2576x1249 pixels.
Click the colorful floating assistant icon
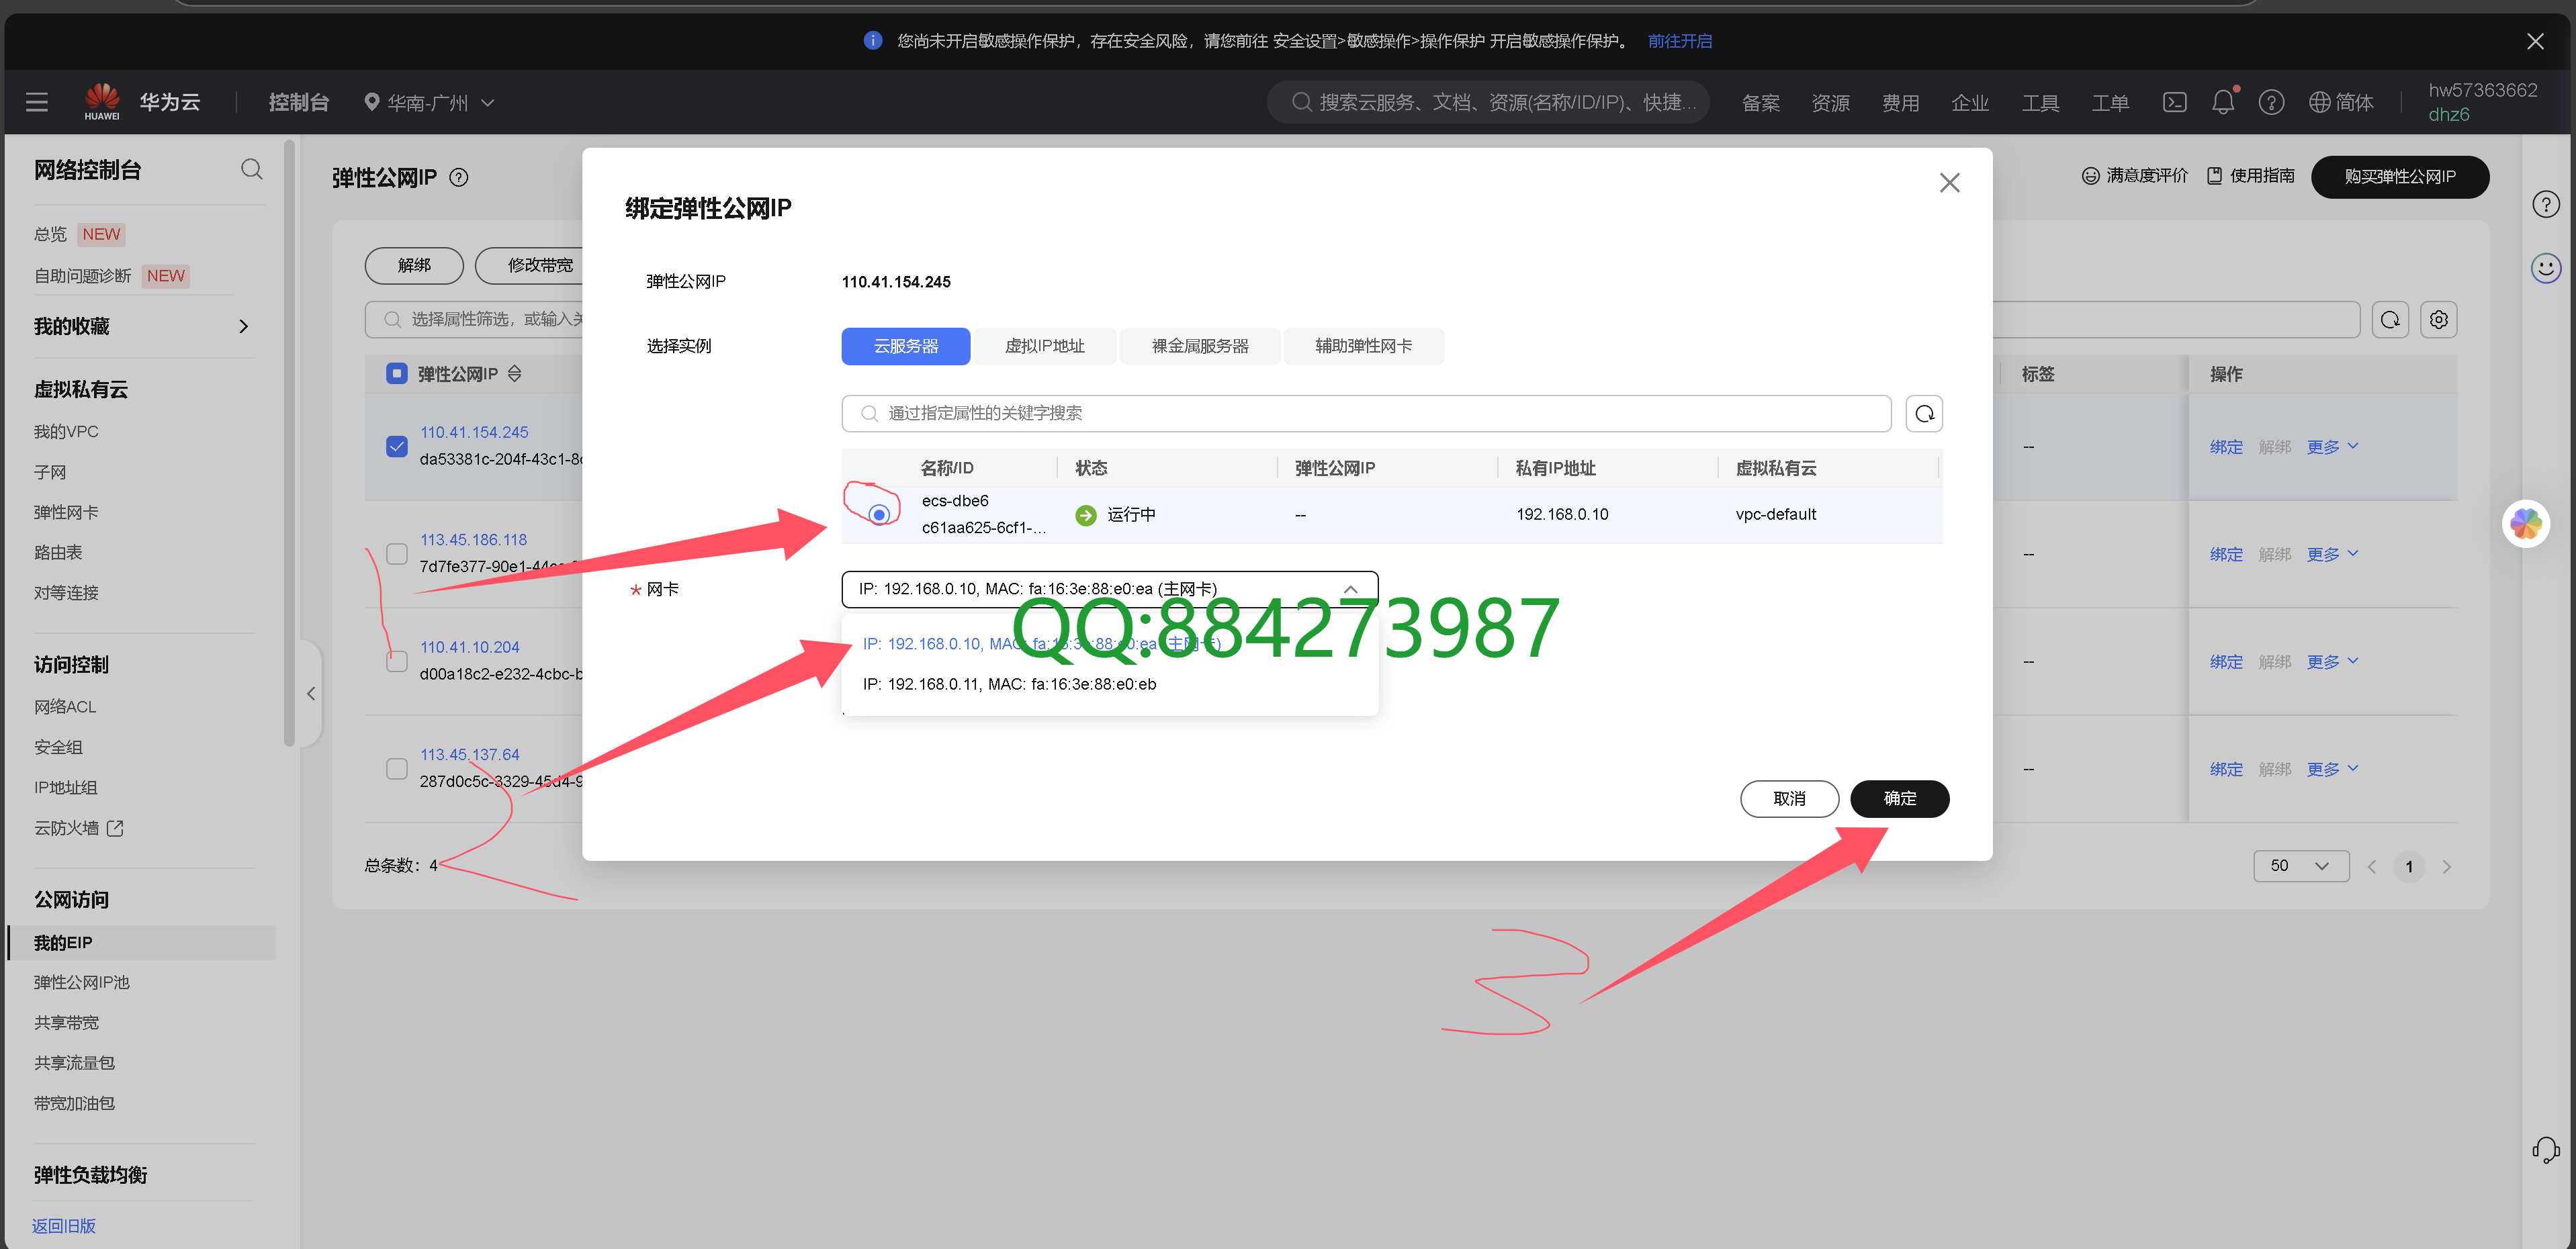[x=2525, y=523]
